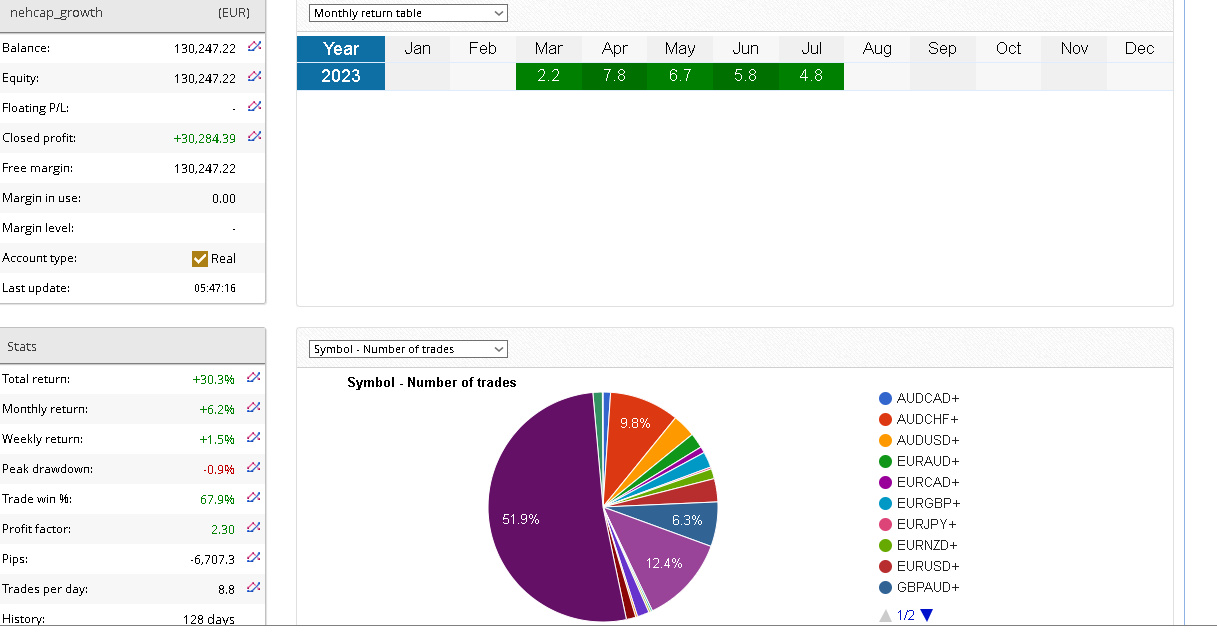This screenshot has height=635, width=1217.
Task: Click the July 4.8 return cell
Action: coord(811,76)
